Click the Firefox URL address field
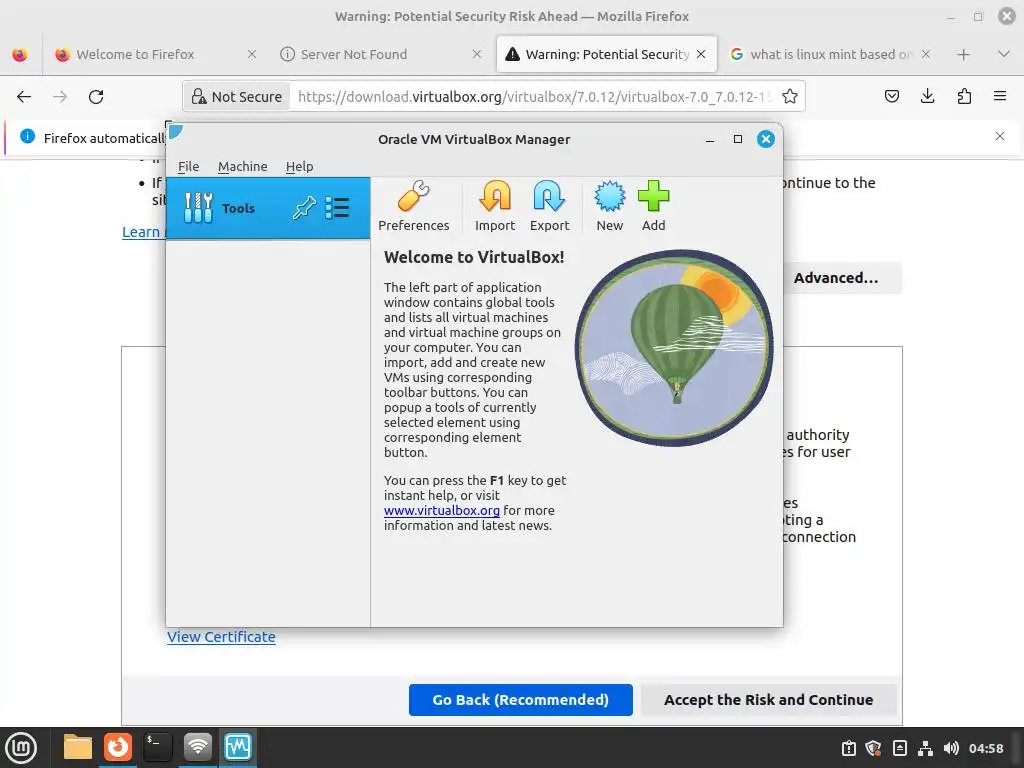The height and width of the screenshot is (768, 1024). click(534, 97)
